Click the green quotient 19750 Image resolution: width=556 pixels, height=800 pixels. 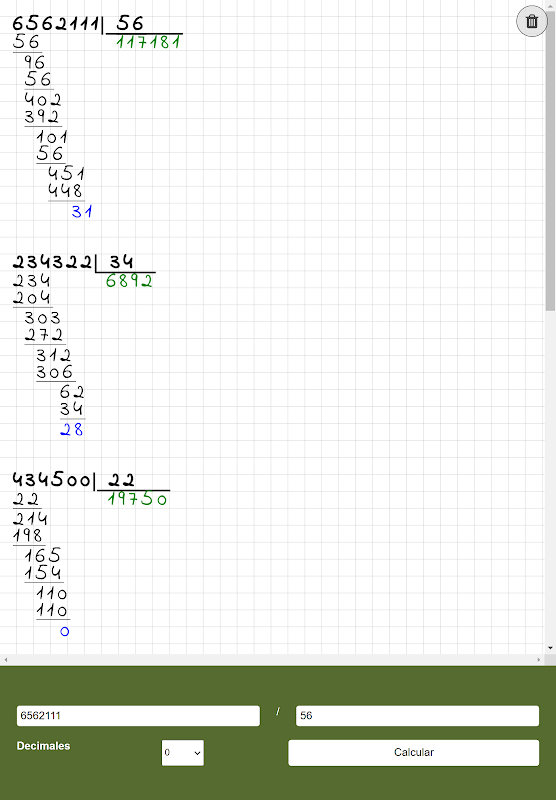tap(137, 498)
